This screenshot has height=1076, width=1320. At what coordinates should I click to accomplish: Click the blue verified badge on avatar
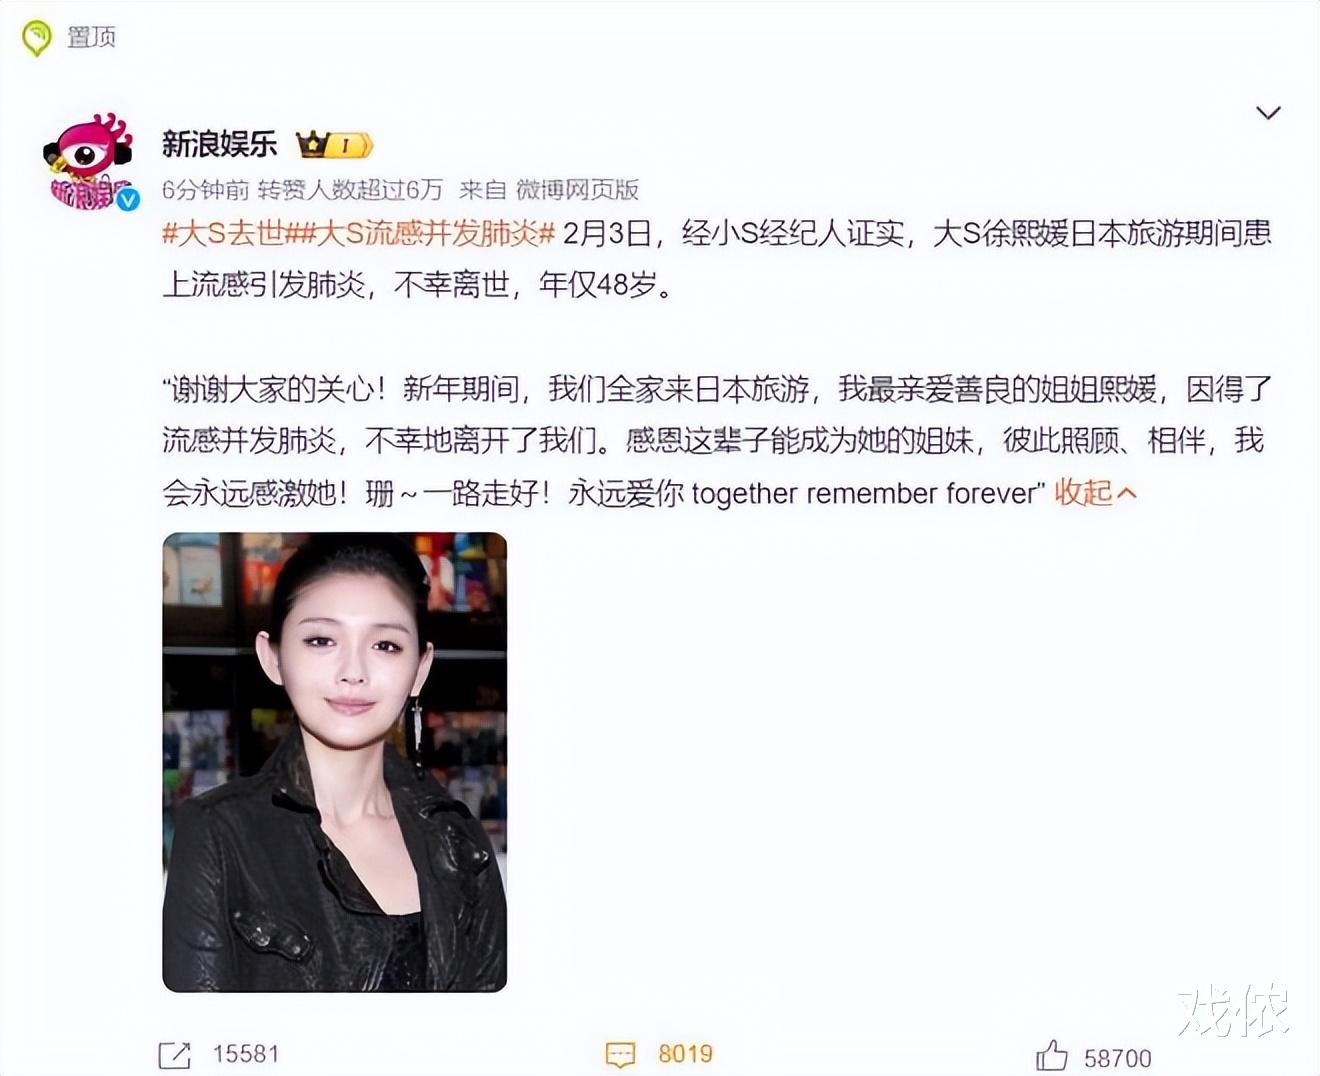coord(127,199)
